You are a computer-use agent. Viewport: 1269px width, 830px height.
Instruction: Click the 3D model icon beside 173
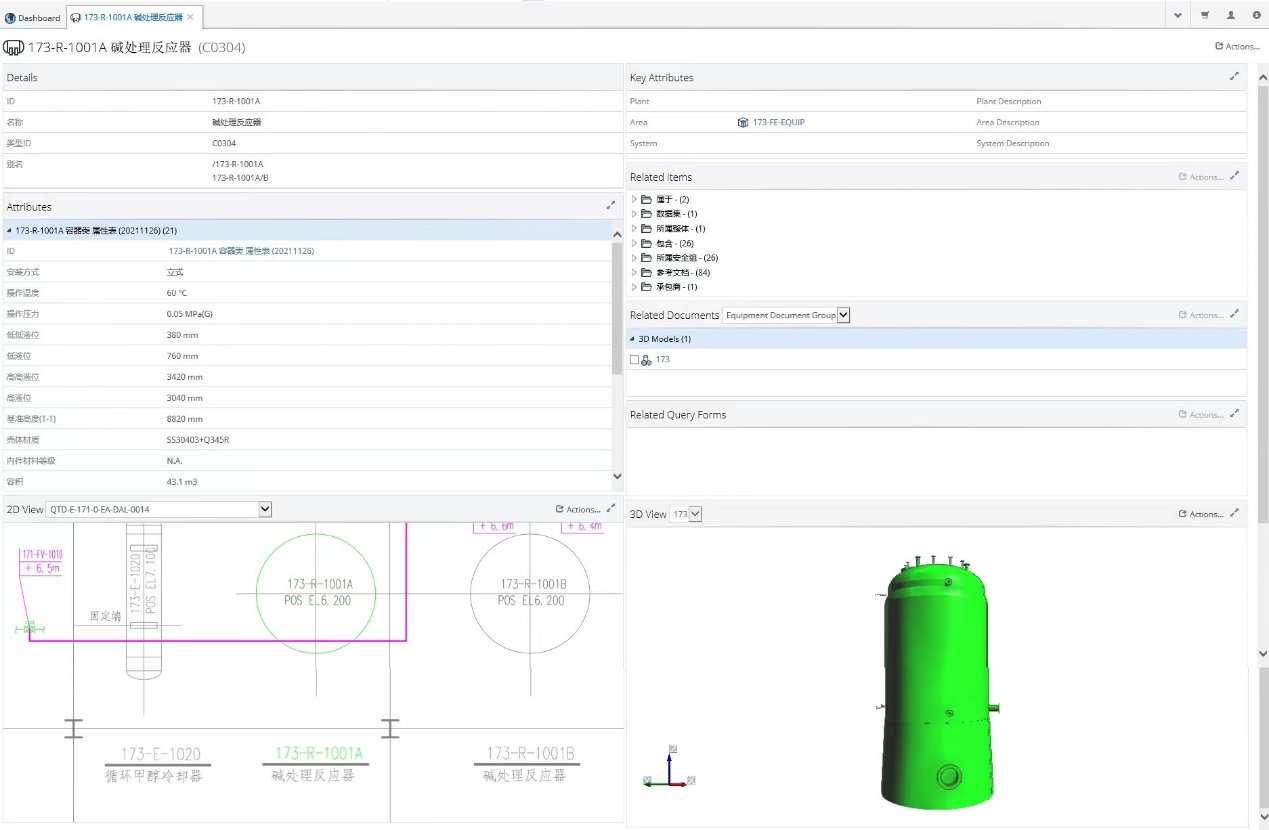click(x=646, y=360)
